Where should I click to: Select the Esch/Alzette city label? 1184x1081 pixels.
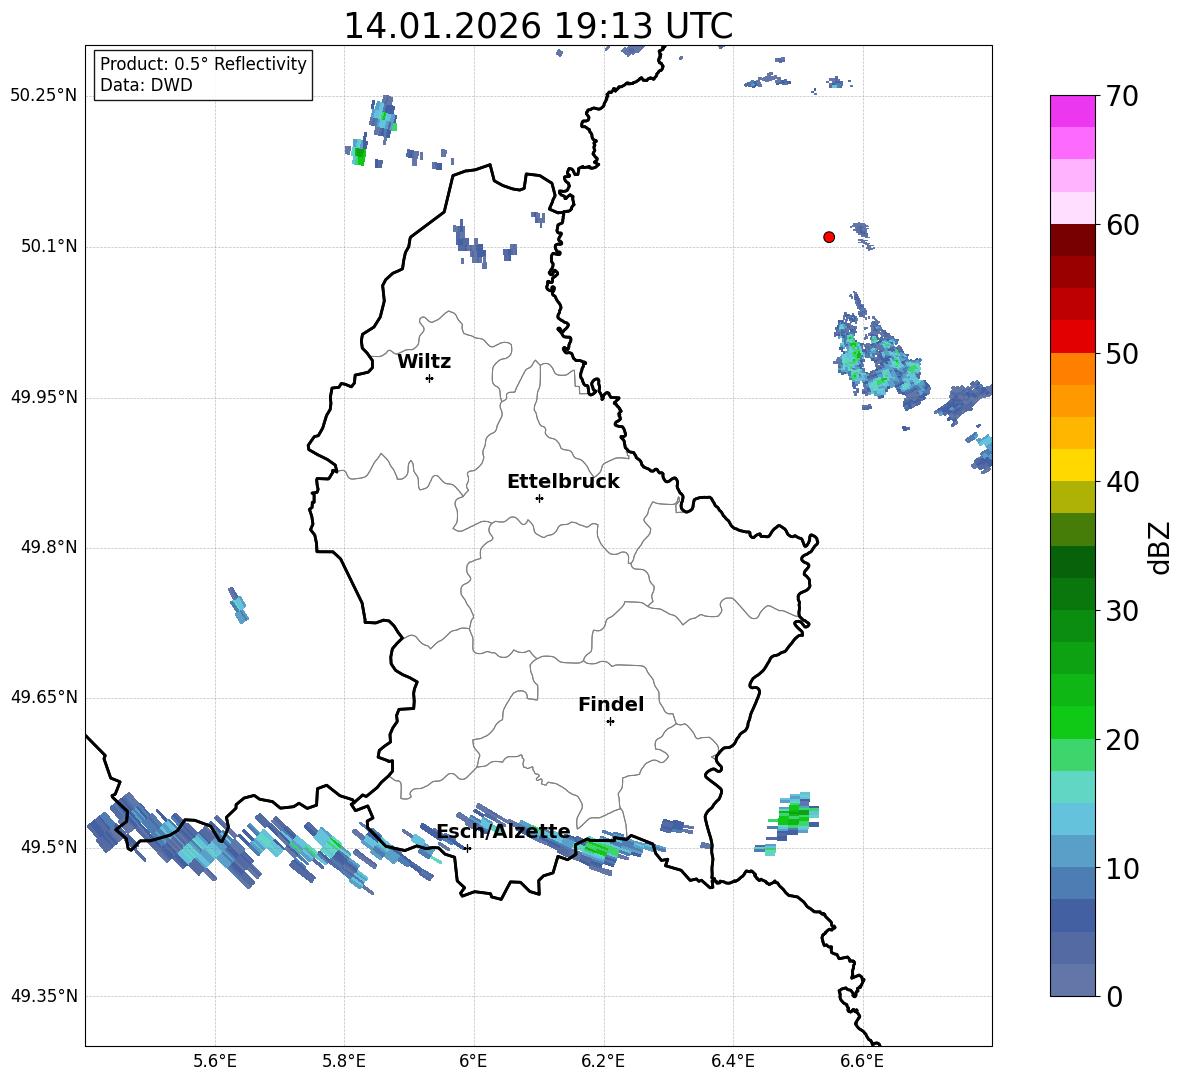[504, 831]
